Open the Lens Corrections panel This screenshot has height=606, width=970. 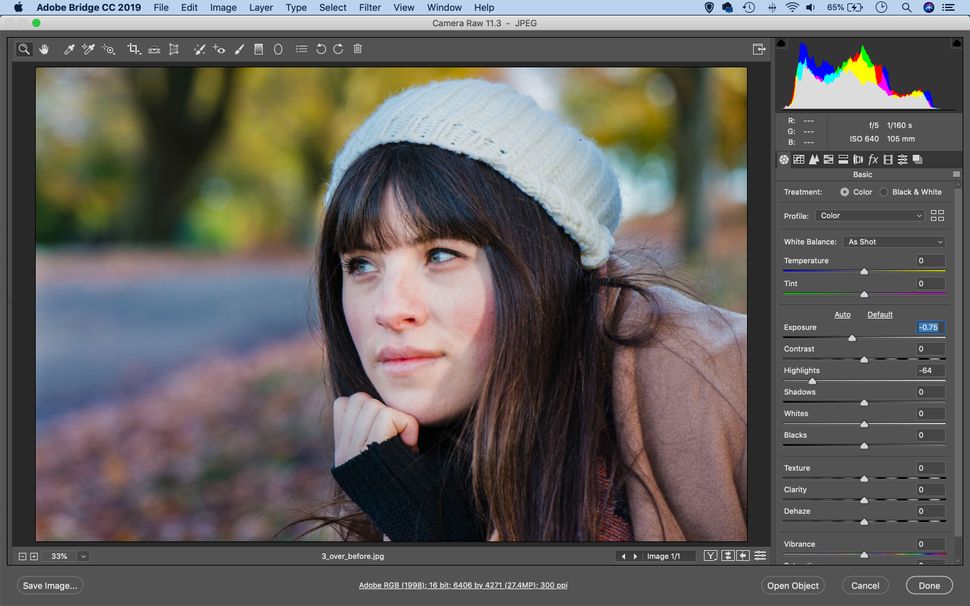tap(858, 159)
